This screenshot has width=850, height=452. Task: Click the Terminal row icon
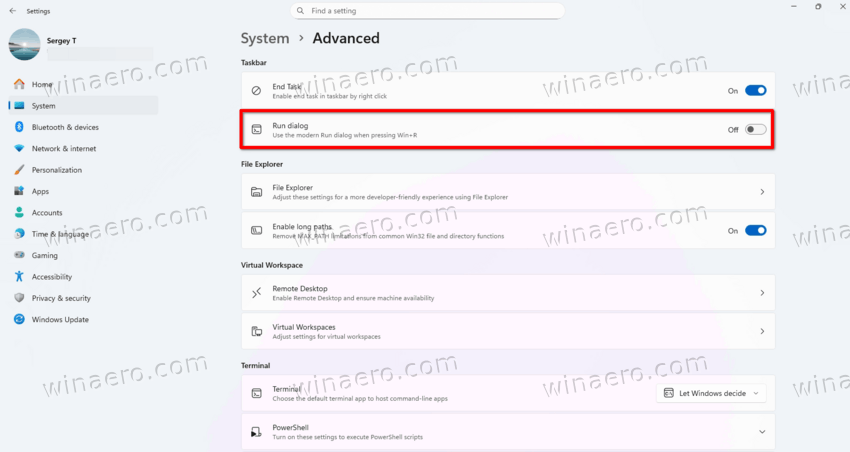(256, 393)
